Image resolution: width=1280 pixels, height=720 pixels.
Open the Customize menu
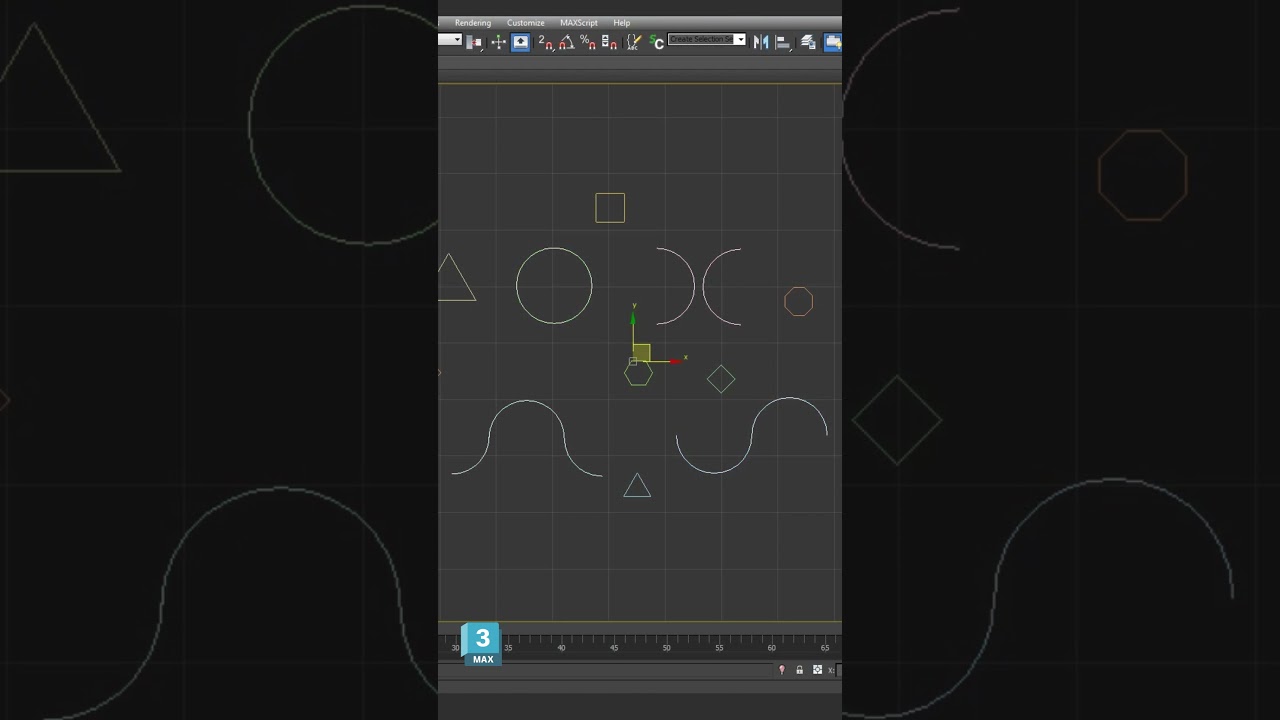pos(526,23)
